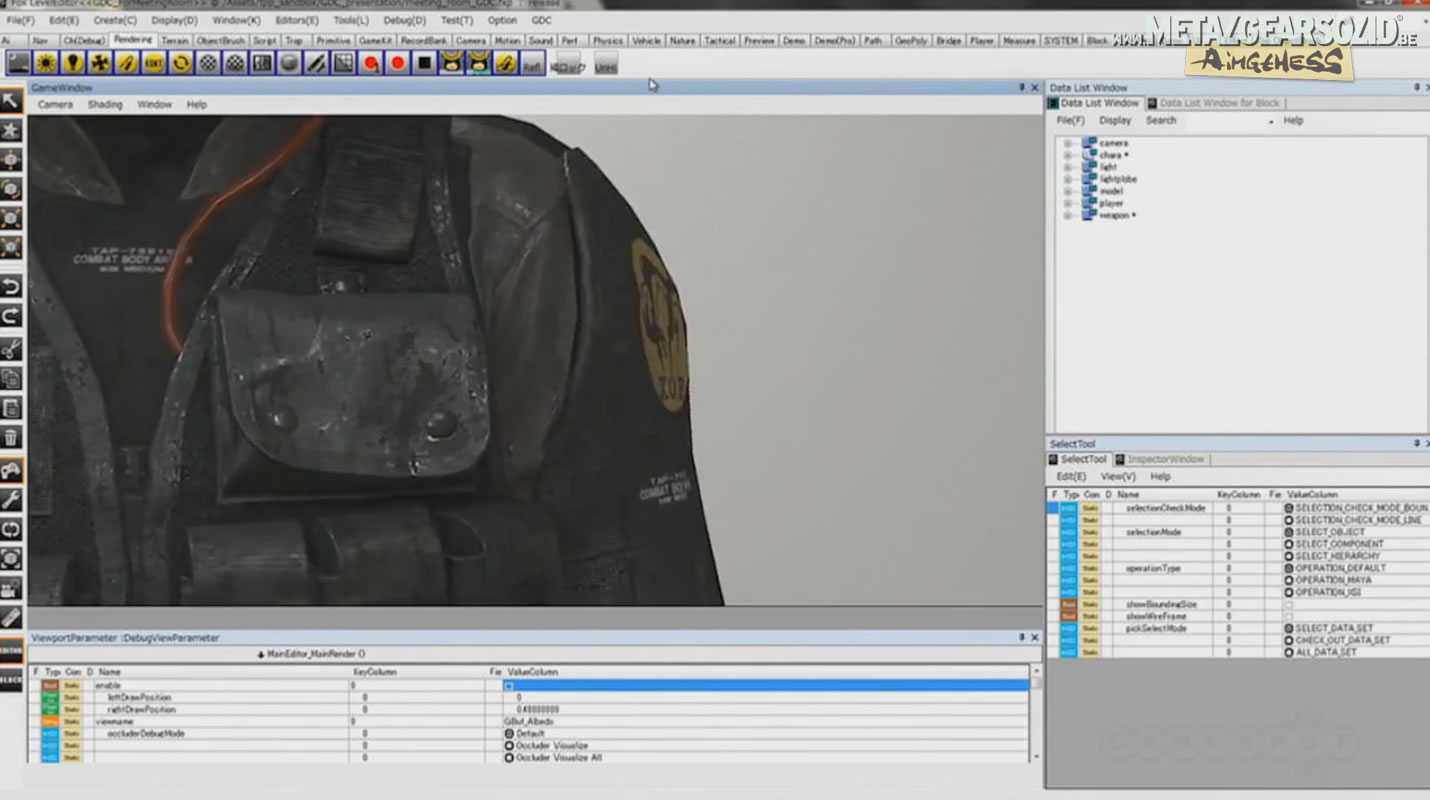Switch to the Physics toolbar tab
The height and width of the screenshot is (800, 1430).
point(607,40)
